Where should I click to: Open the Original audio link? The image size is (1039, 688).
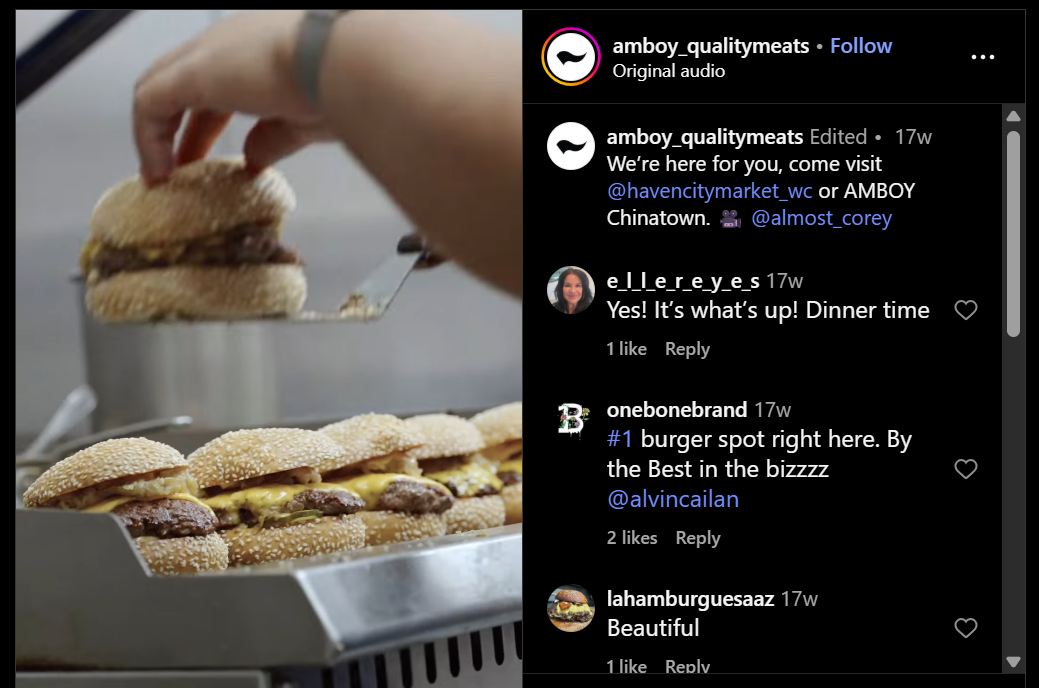pos(669,71)
